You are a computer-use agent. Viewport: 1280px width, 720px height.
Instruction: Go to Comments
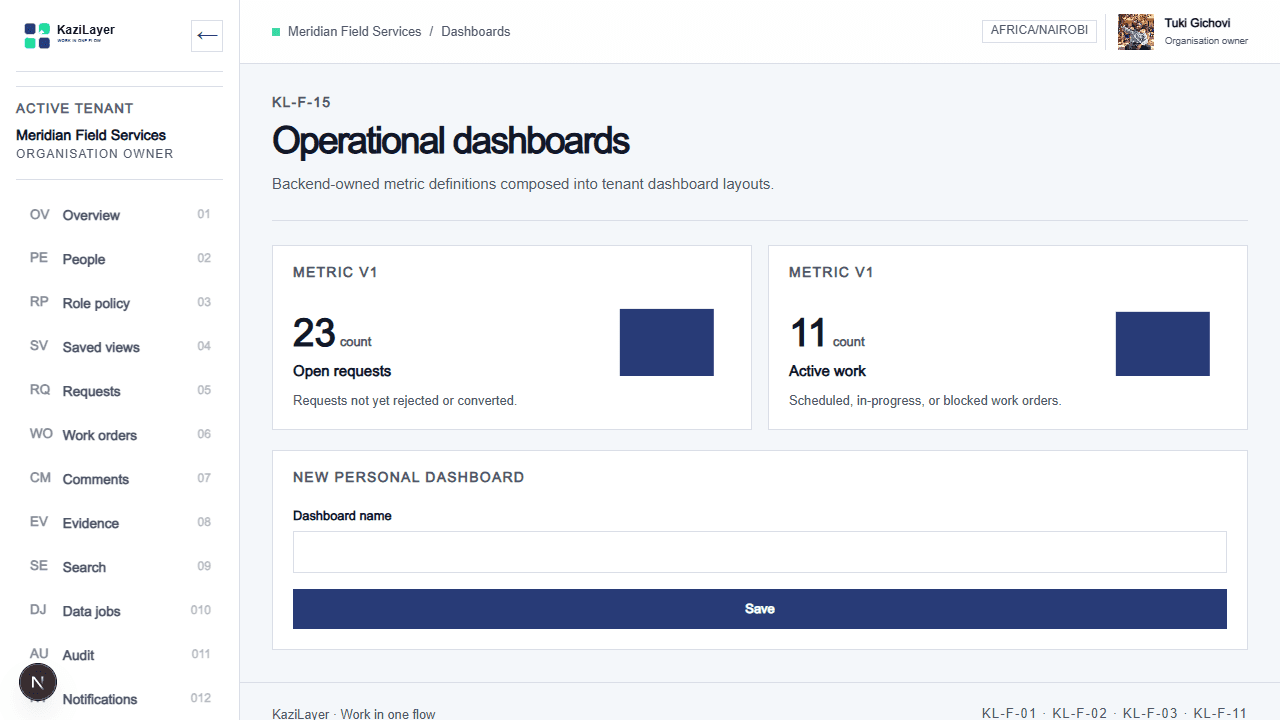tap(120, 479)
